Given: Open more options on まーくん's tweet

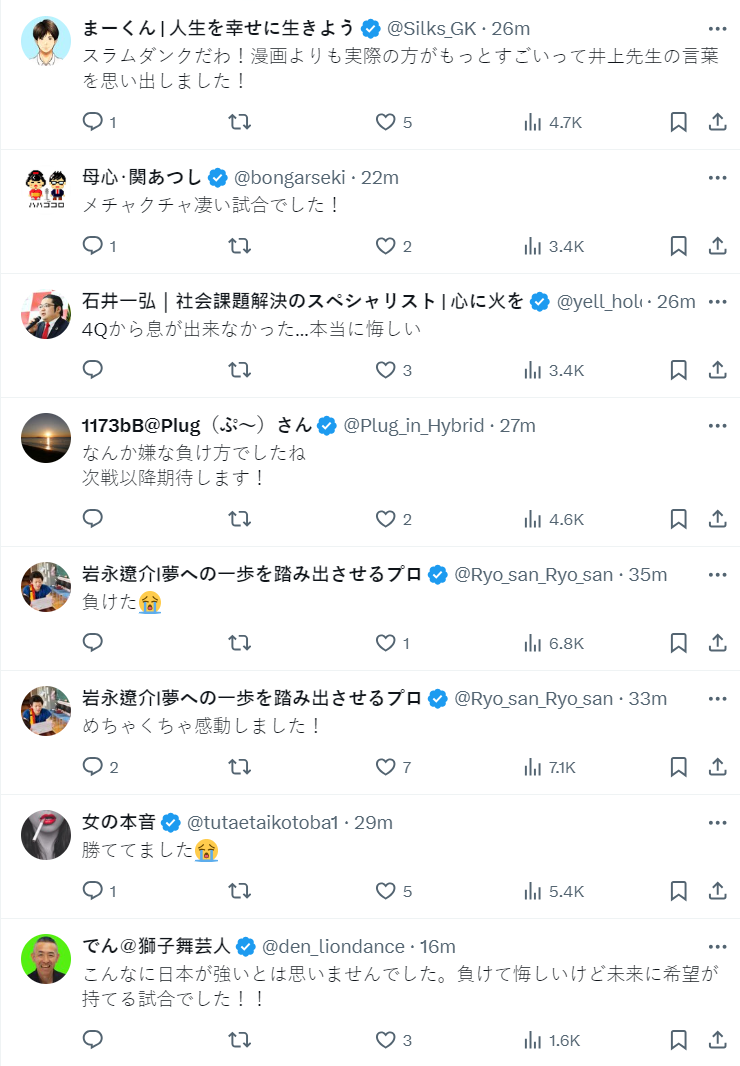Looking at the screenshot, I should pyautogui.click(x=717, y=28).
